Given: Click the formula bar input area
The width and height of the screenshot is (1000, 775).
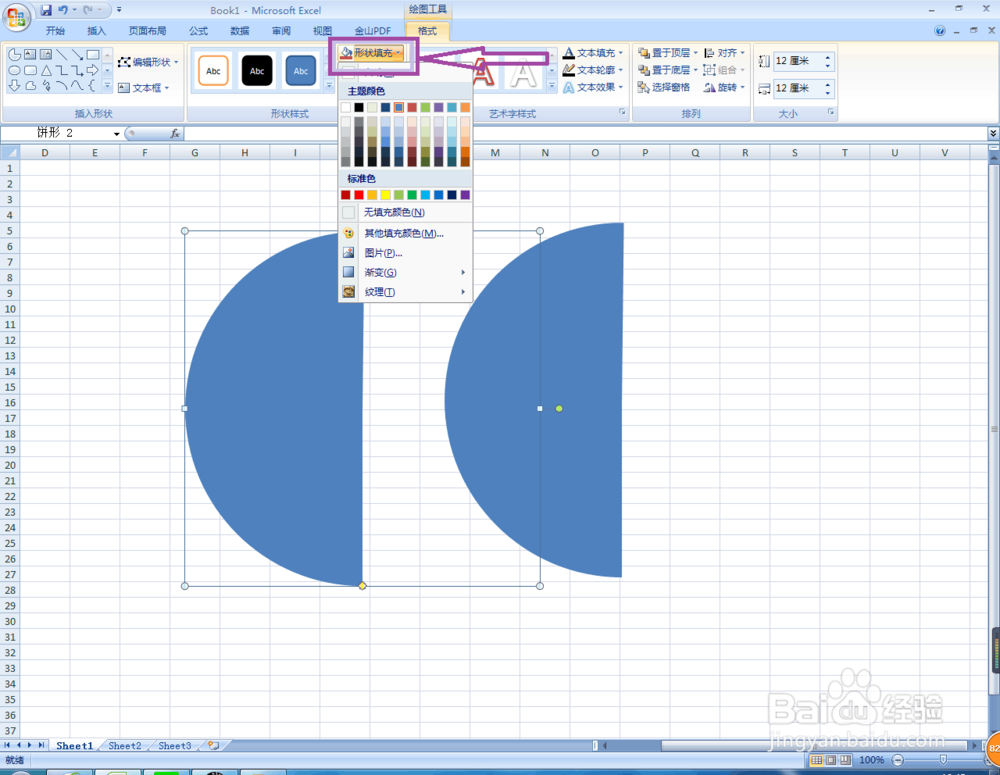Looking at the screenshot, I should 585,133.
